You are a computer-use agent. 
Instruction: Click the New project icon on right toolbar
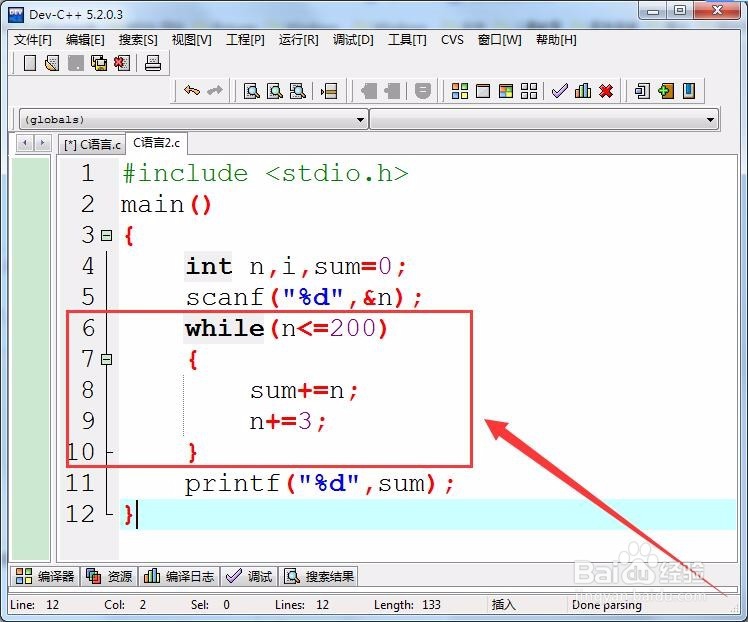coord(642,91)
